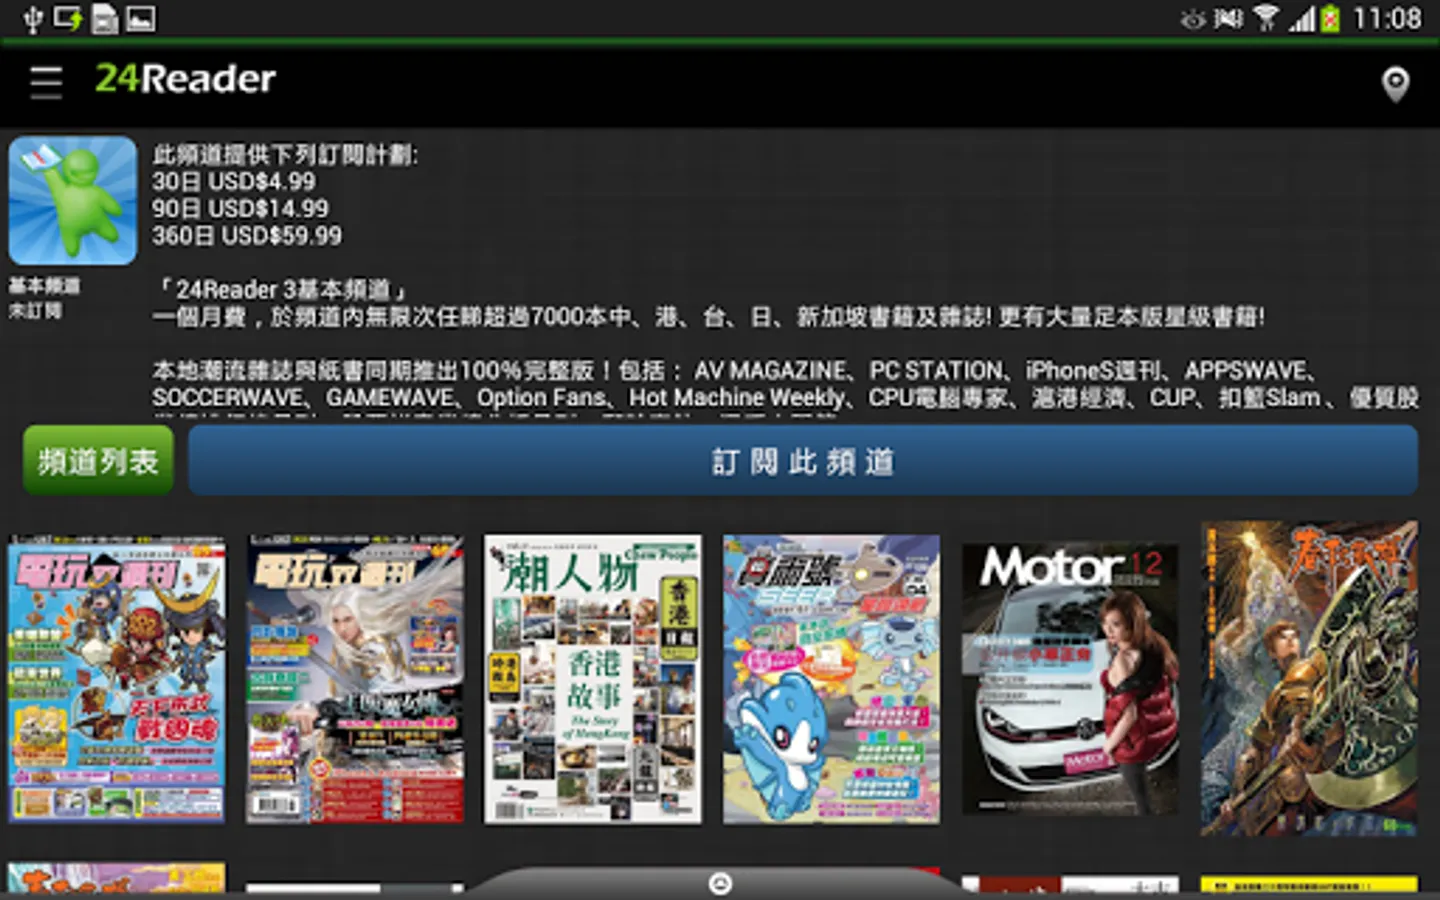Tap the screenshot image notification icon
The image size is (1440, 900).
140,19
